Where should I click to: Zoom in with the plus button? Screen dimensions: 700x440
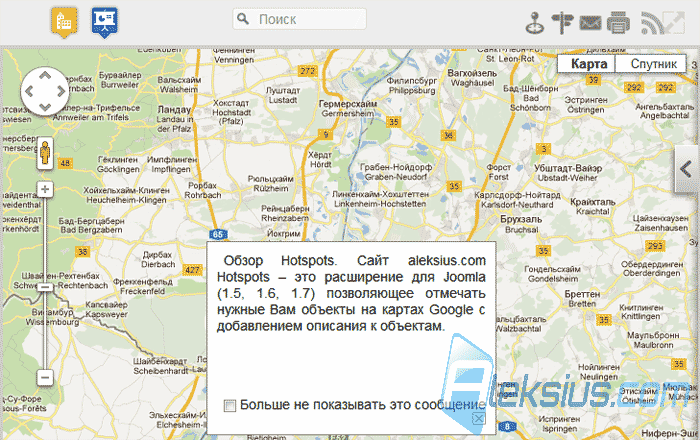45,189
